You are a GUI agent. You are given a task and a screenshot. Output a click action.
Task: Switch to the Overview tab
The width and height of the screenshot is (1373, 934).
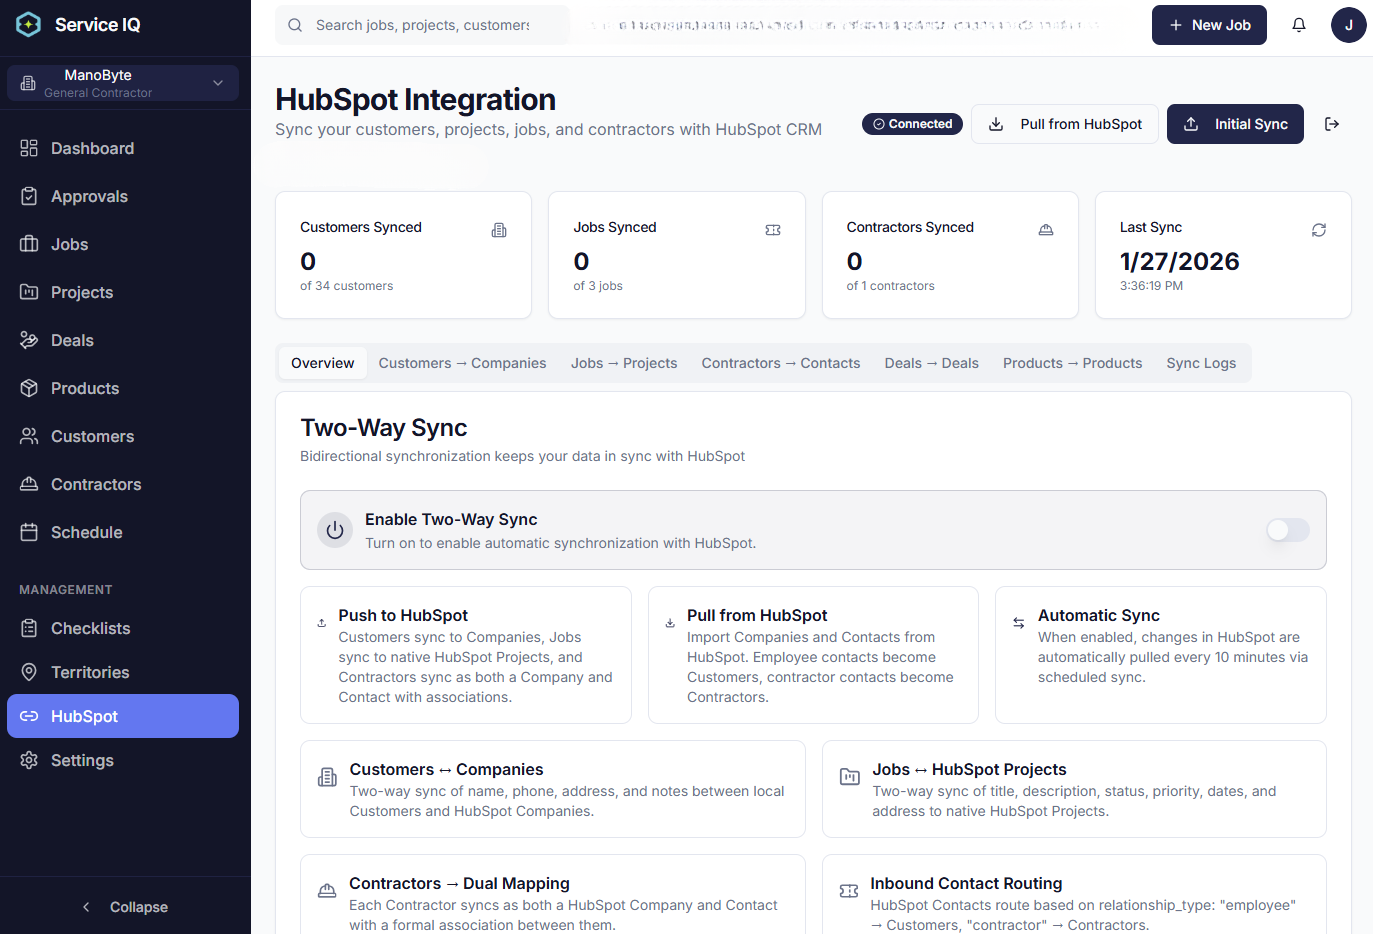pyautogui.click(x=322, y=363)
